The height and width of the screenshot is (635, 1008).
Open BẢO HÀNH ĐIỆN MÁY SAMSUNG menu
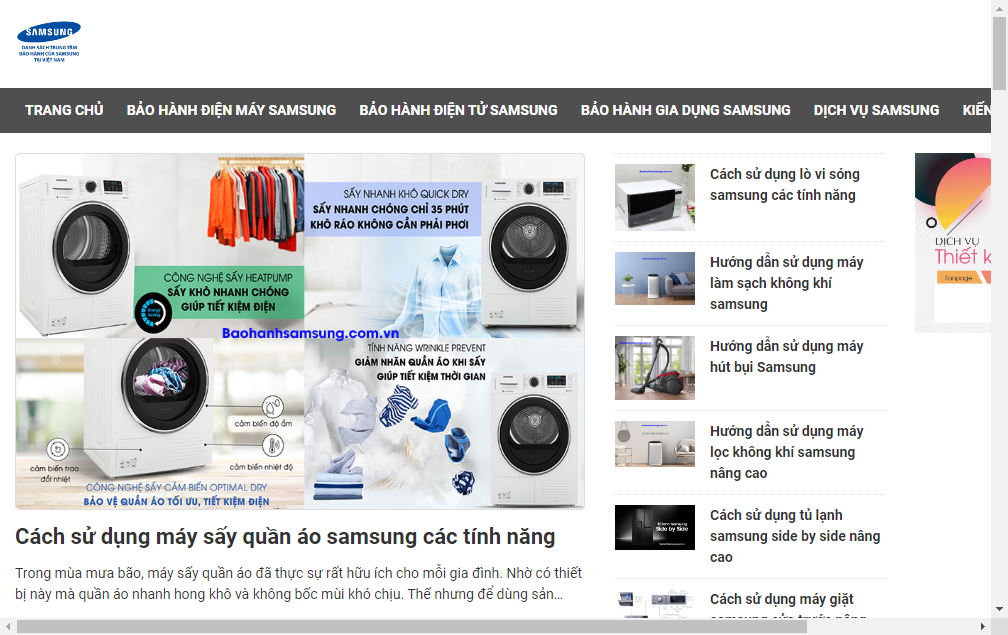(x=231, y=111)
